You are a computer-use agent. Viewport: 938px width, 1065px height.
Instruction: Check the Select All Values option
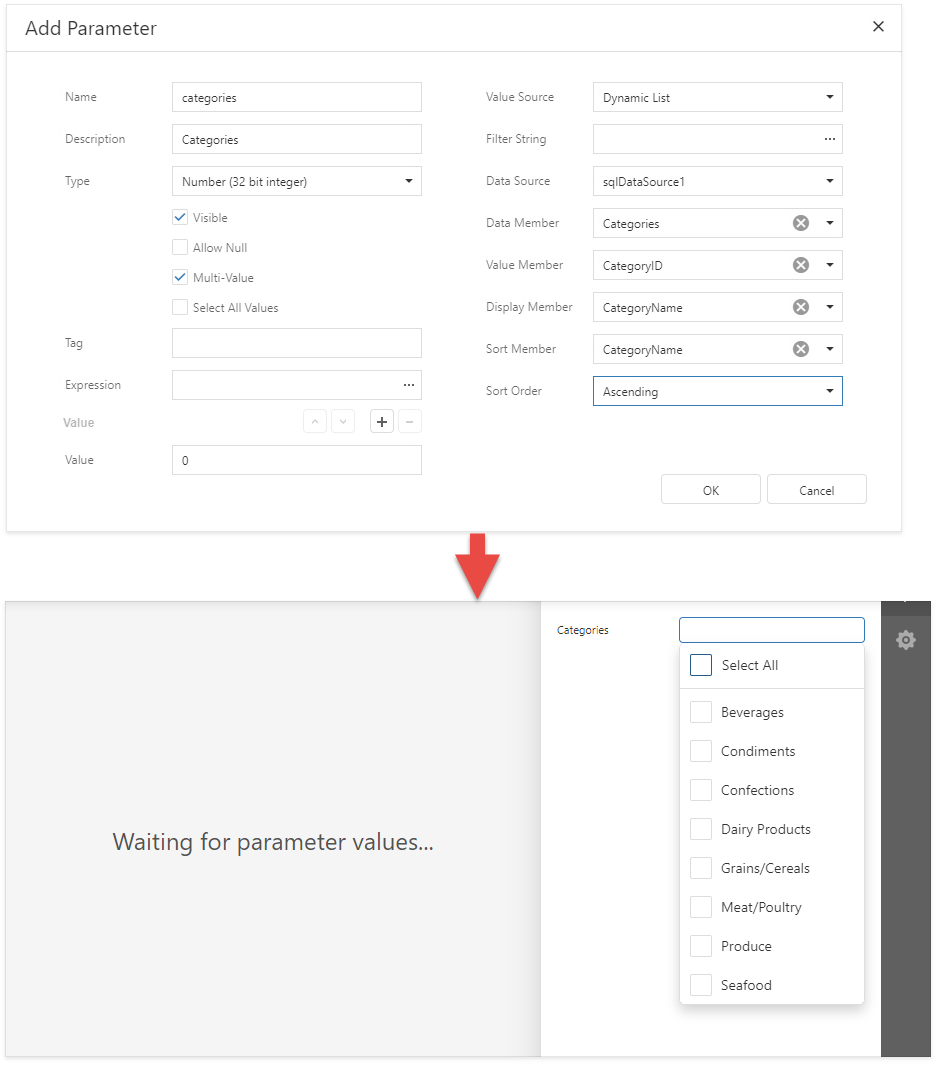(180, 308)
